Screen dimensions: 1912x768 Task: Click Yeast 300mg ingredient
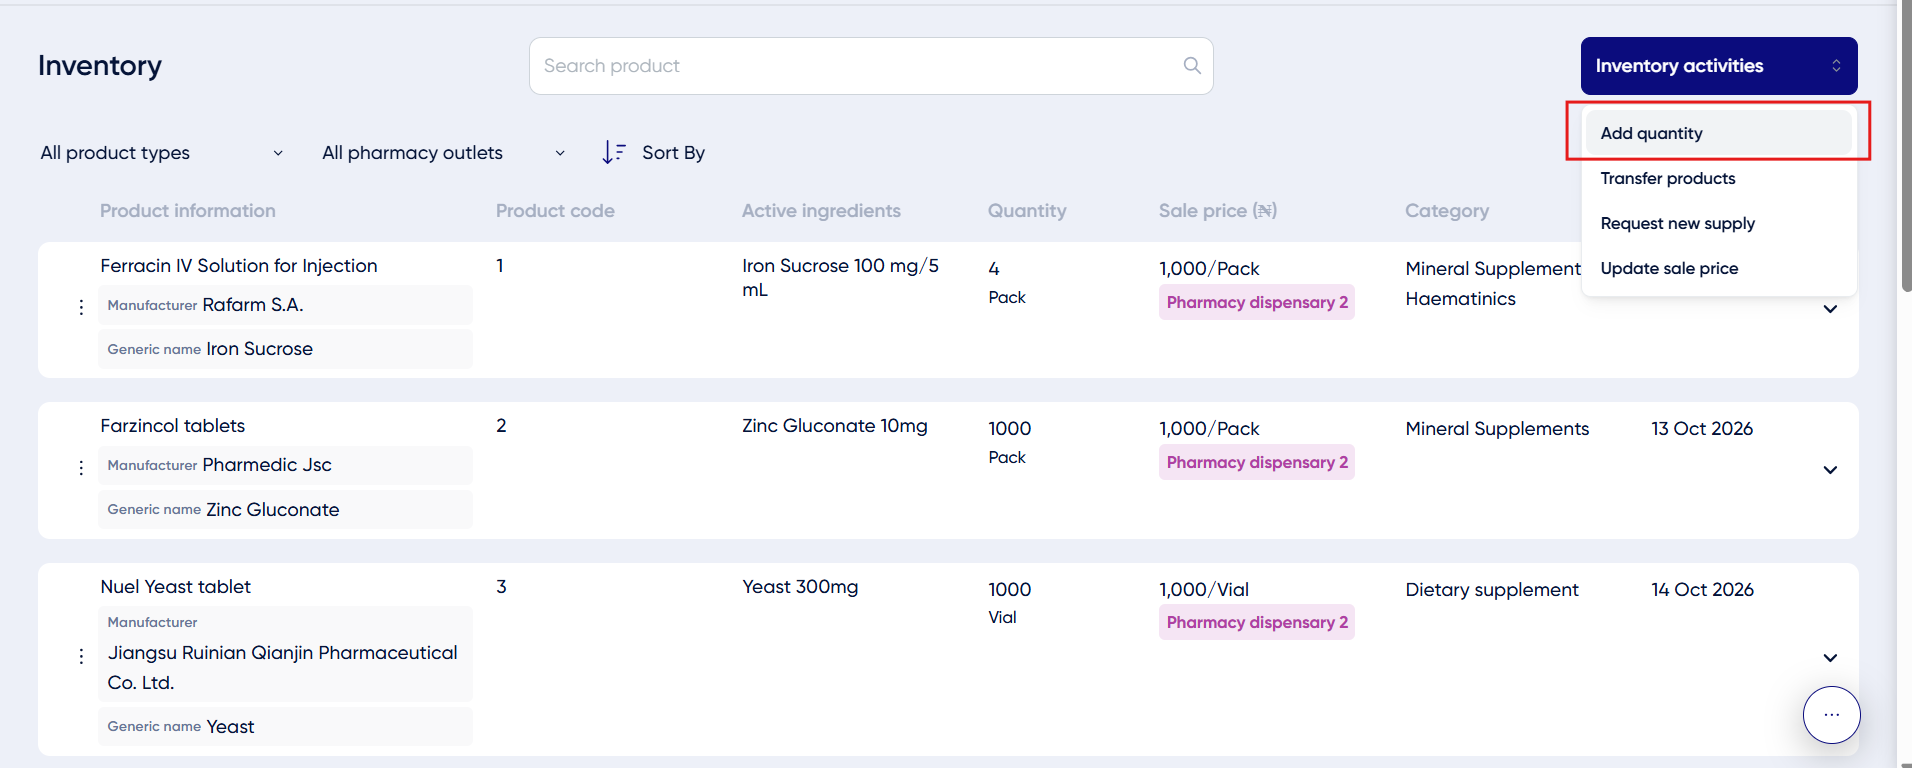800,587
